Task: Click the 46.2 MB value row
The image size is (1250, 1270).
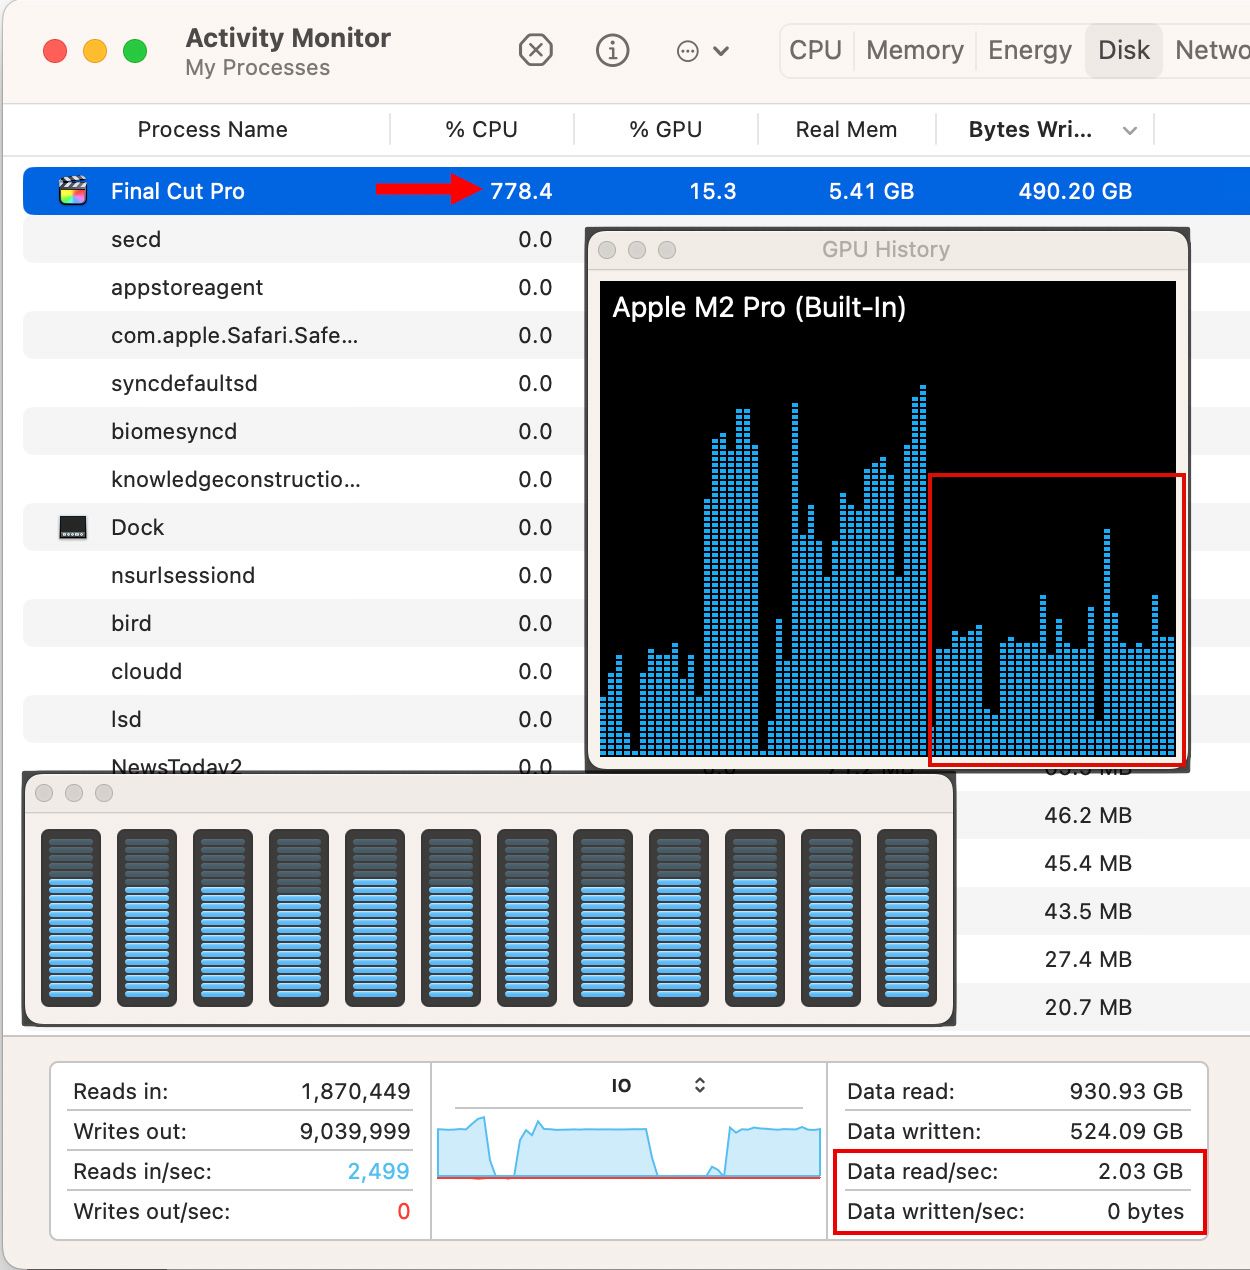Action: pos(1088,815)
